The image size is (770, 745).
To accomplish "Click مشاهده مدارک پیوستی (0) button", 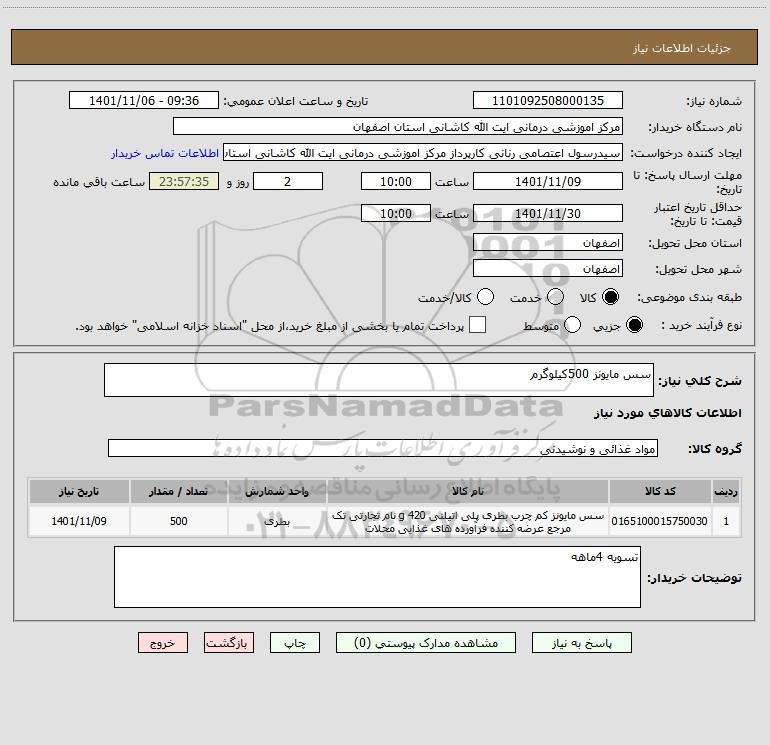I will pos(426,643).
